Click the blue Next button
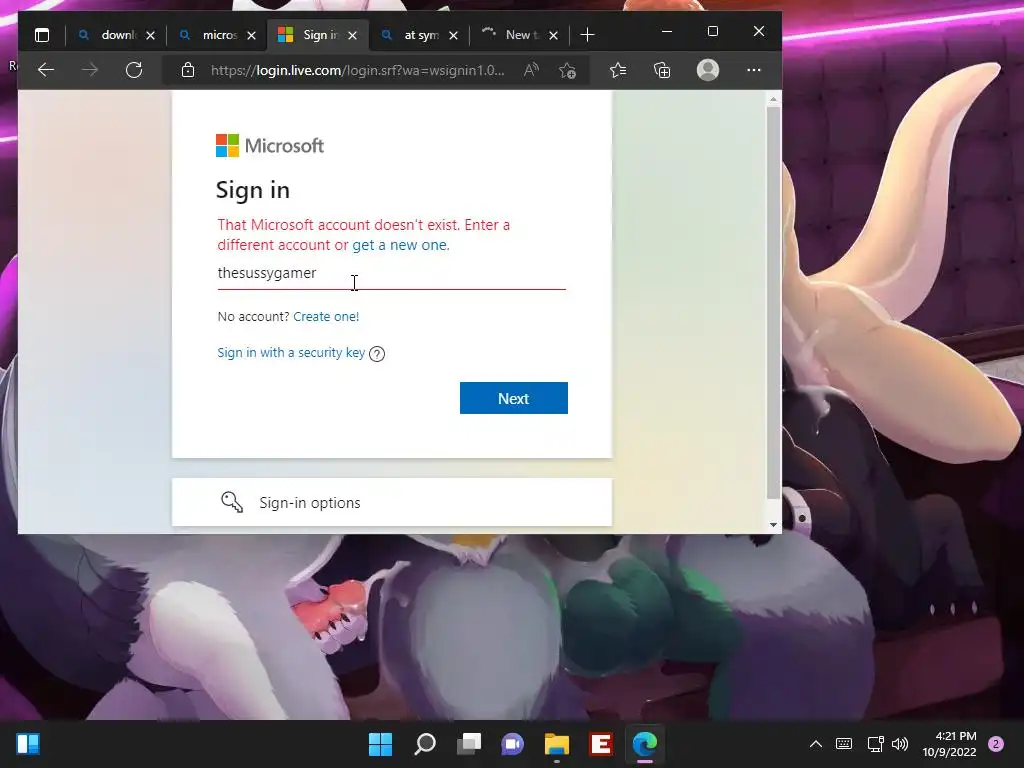Viewport: 1024px width, 768px height. pyautogui.click(x=513, y=398)
